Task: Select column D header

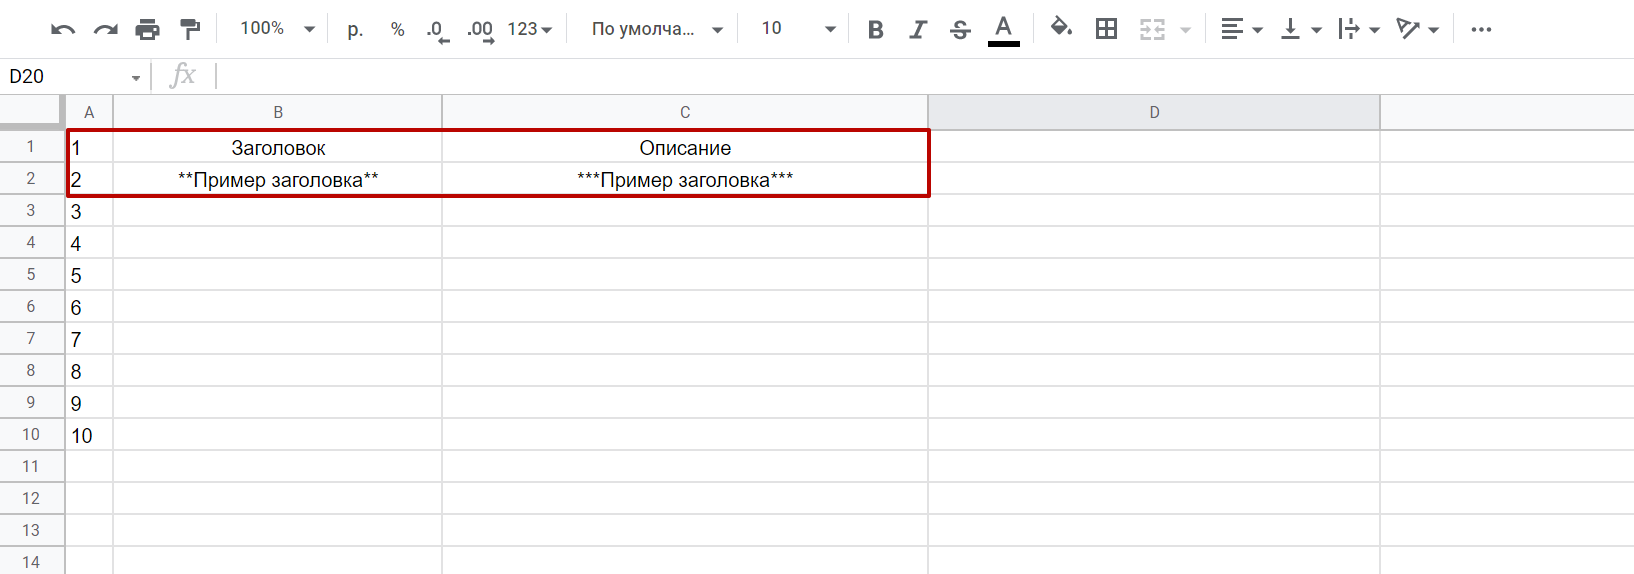Action: (x=1154, y=112)
